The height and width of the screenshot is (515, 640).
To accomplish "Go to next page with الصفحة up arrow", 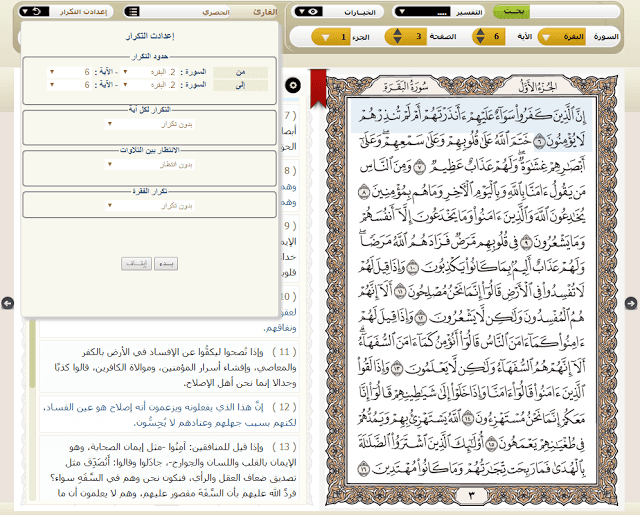I will 397,32.
